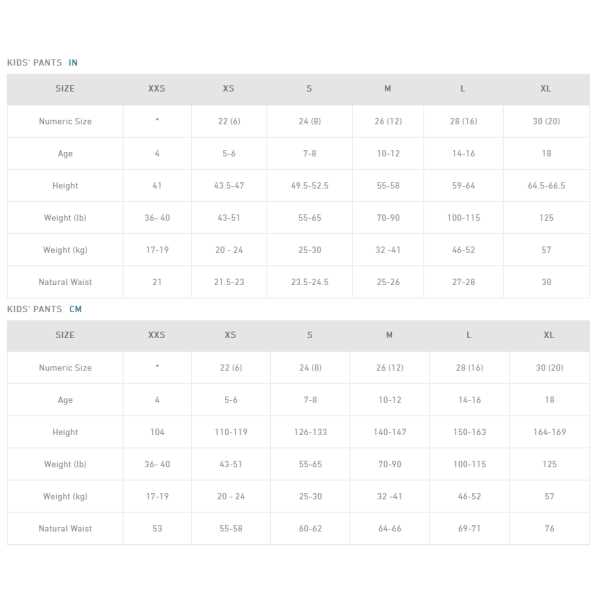
Task: Click natural waist value 69-71
Action: (469, 528)
